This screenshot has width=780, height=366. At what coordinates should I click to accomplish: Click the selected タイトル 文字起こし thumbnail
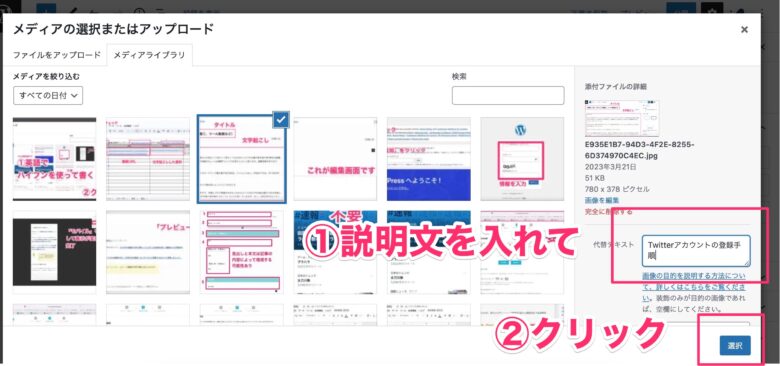click(241, 159)
